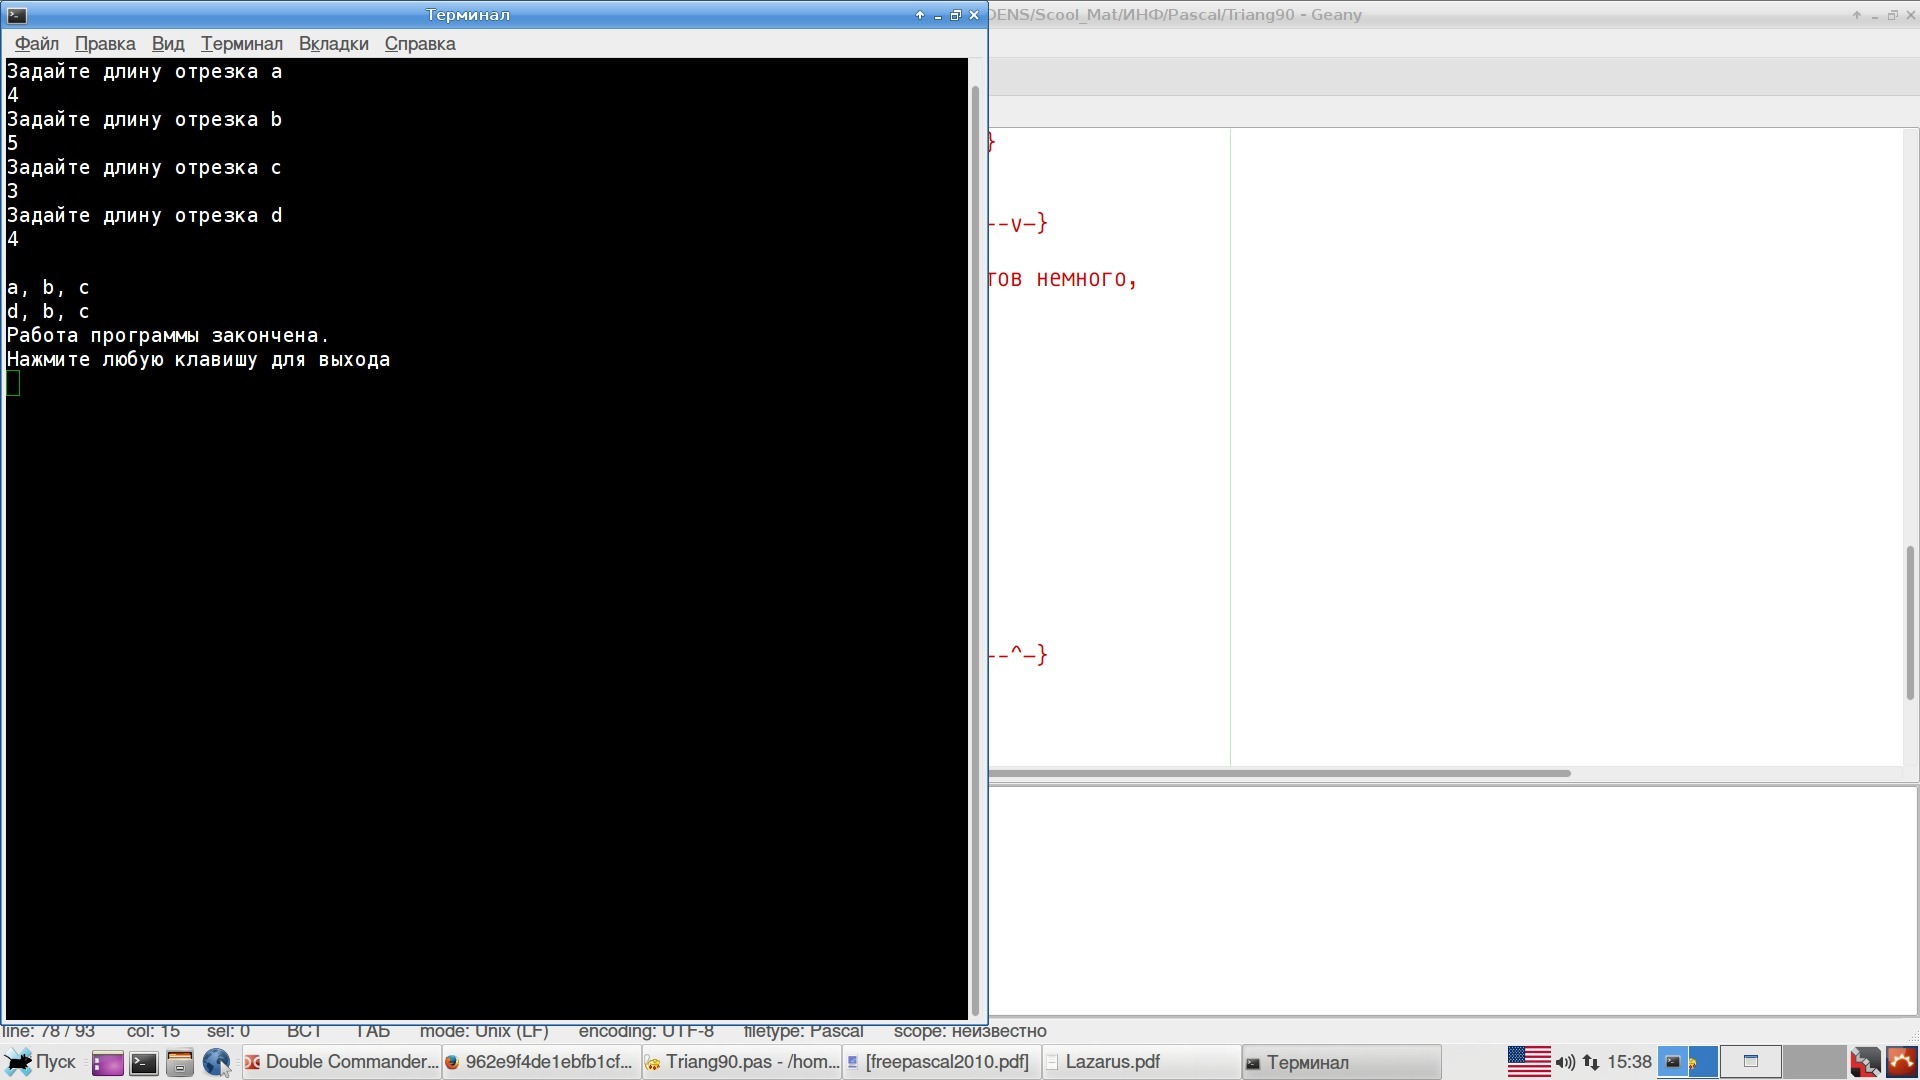The height and width of the screenshot is (1080, 1920).
Task: Switch to Double Commander taskbar button
Action: [341, 1062]
